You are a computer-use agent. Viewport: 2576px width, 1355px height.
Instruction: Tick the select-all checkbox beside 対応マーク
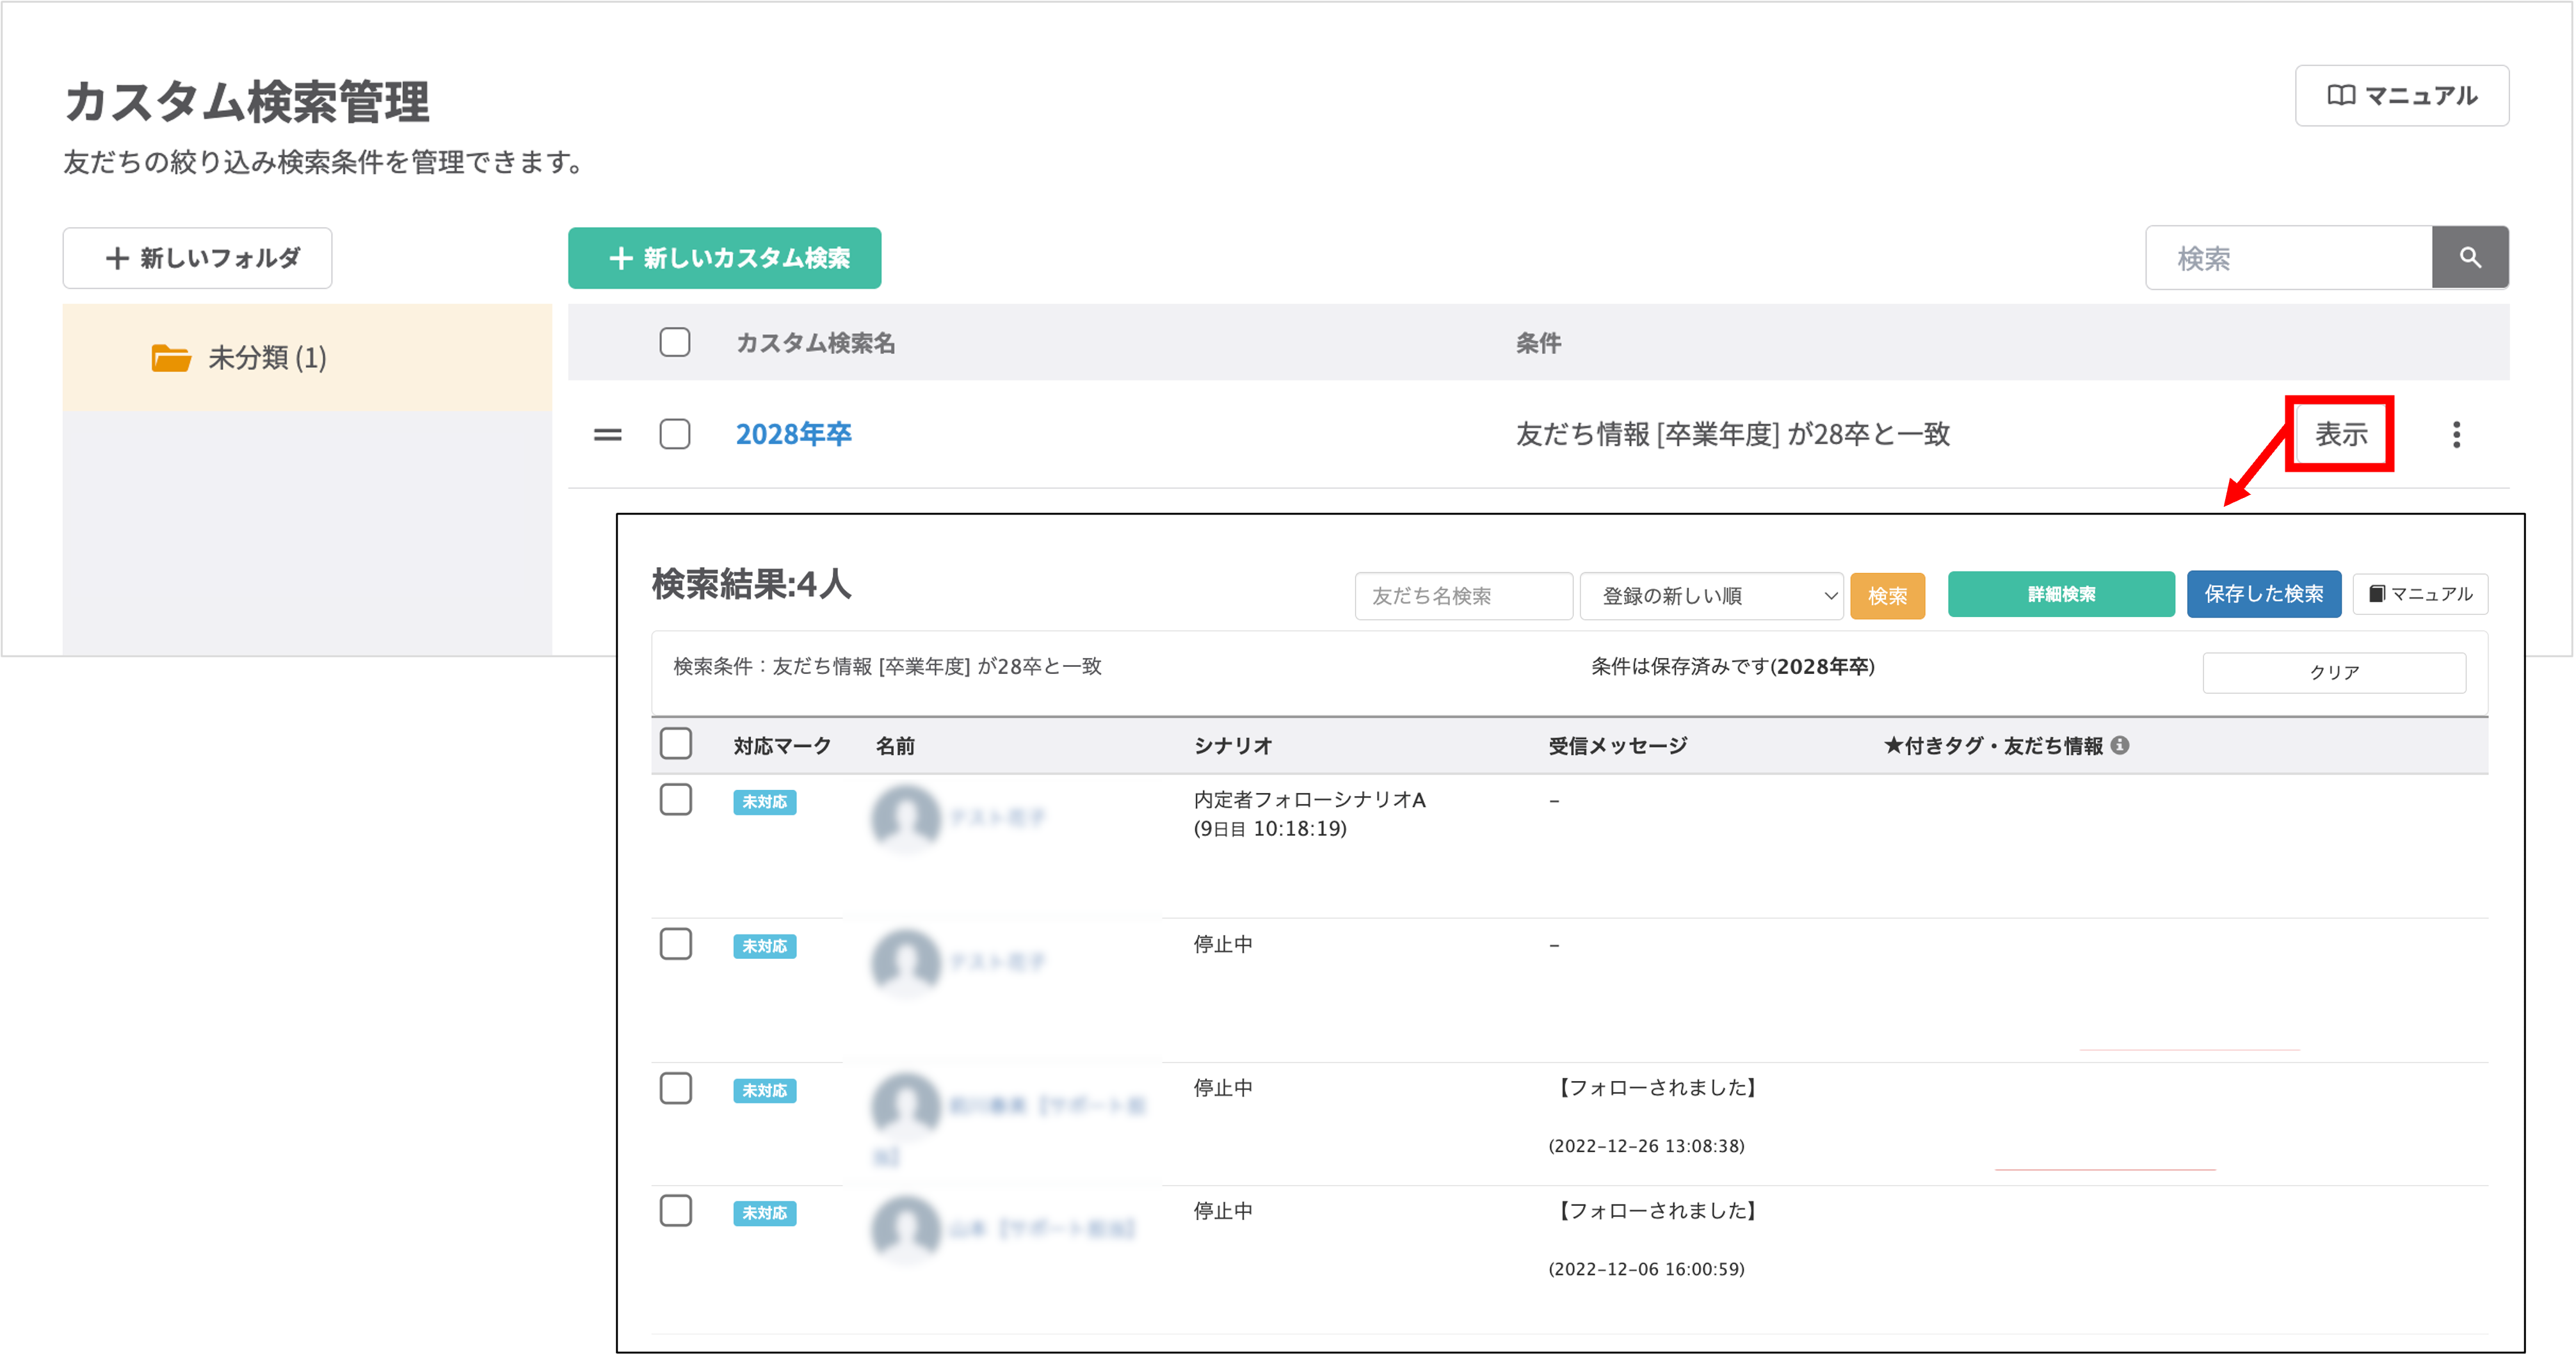[676, 744]
